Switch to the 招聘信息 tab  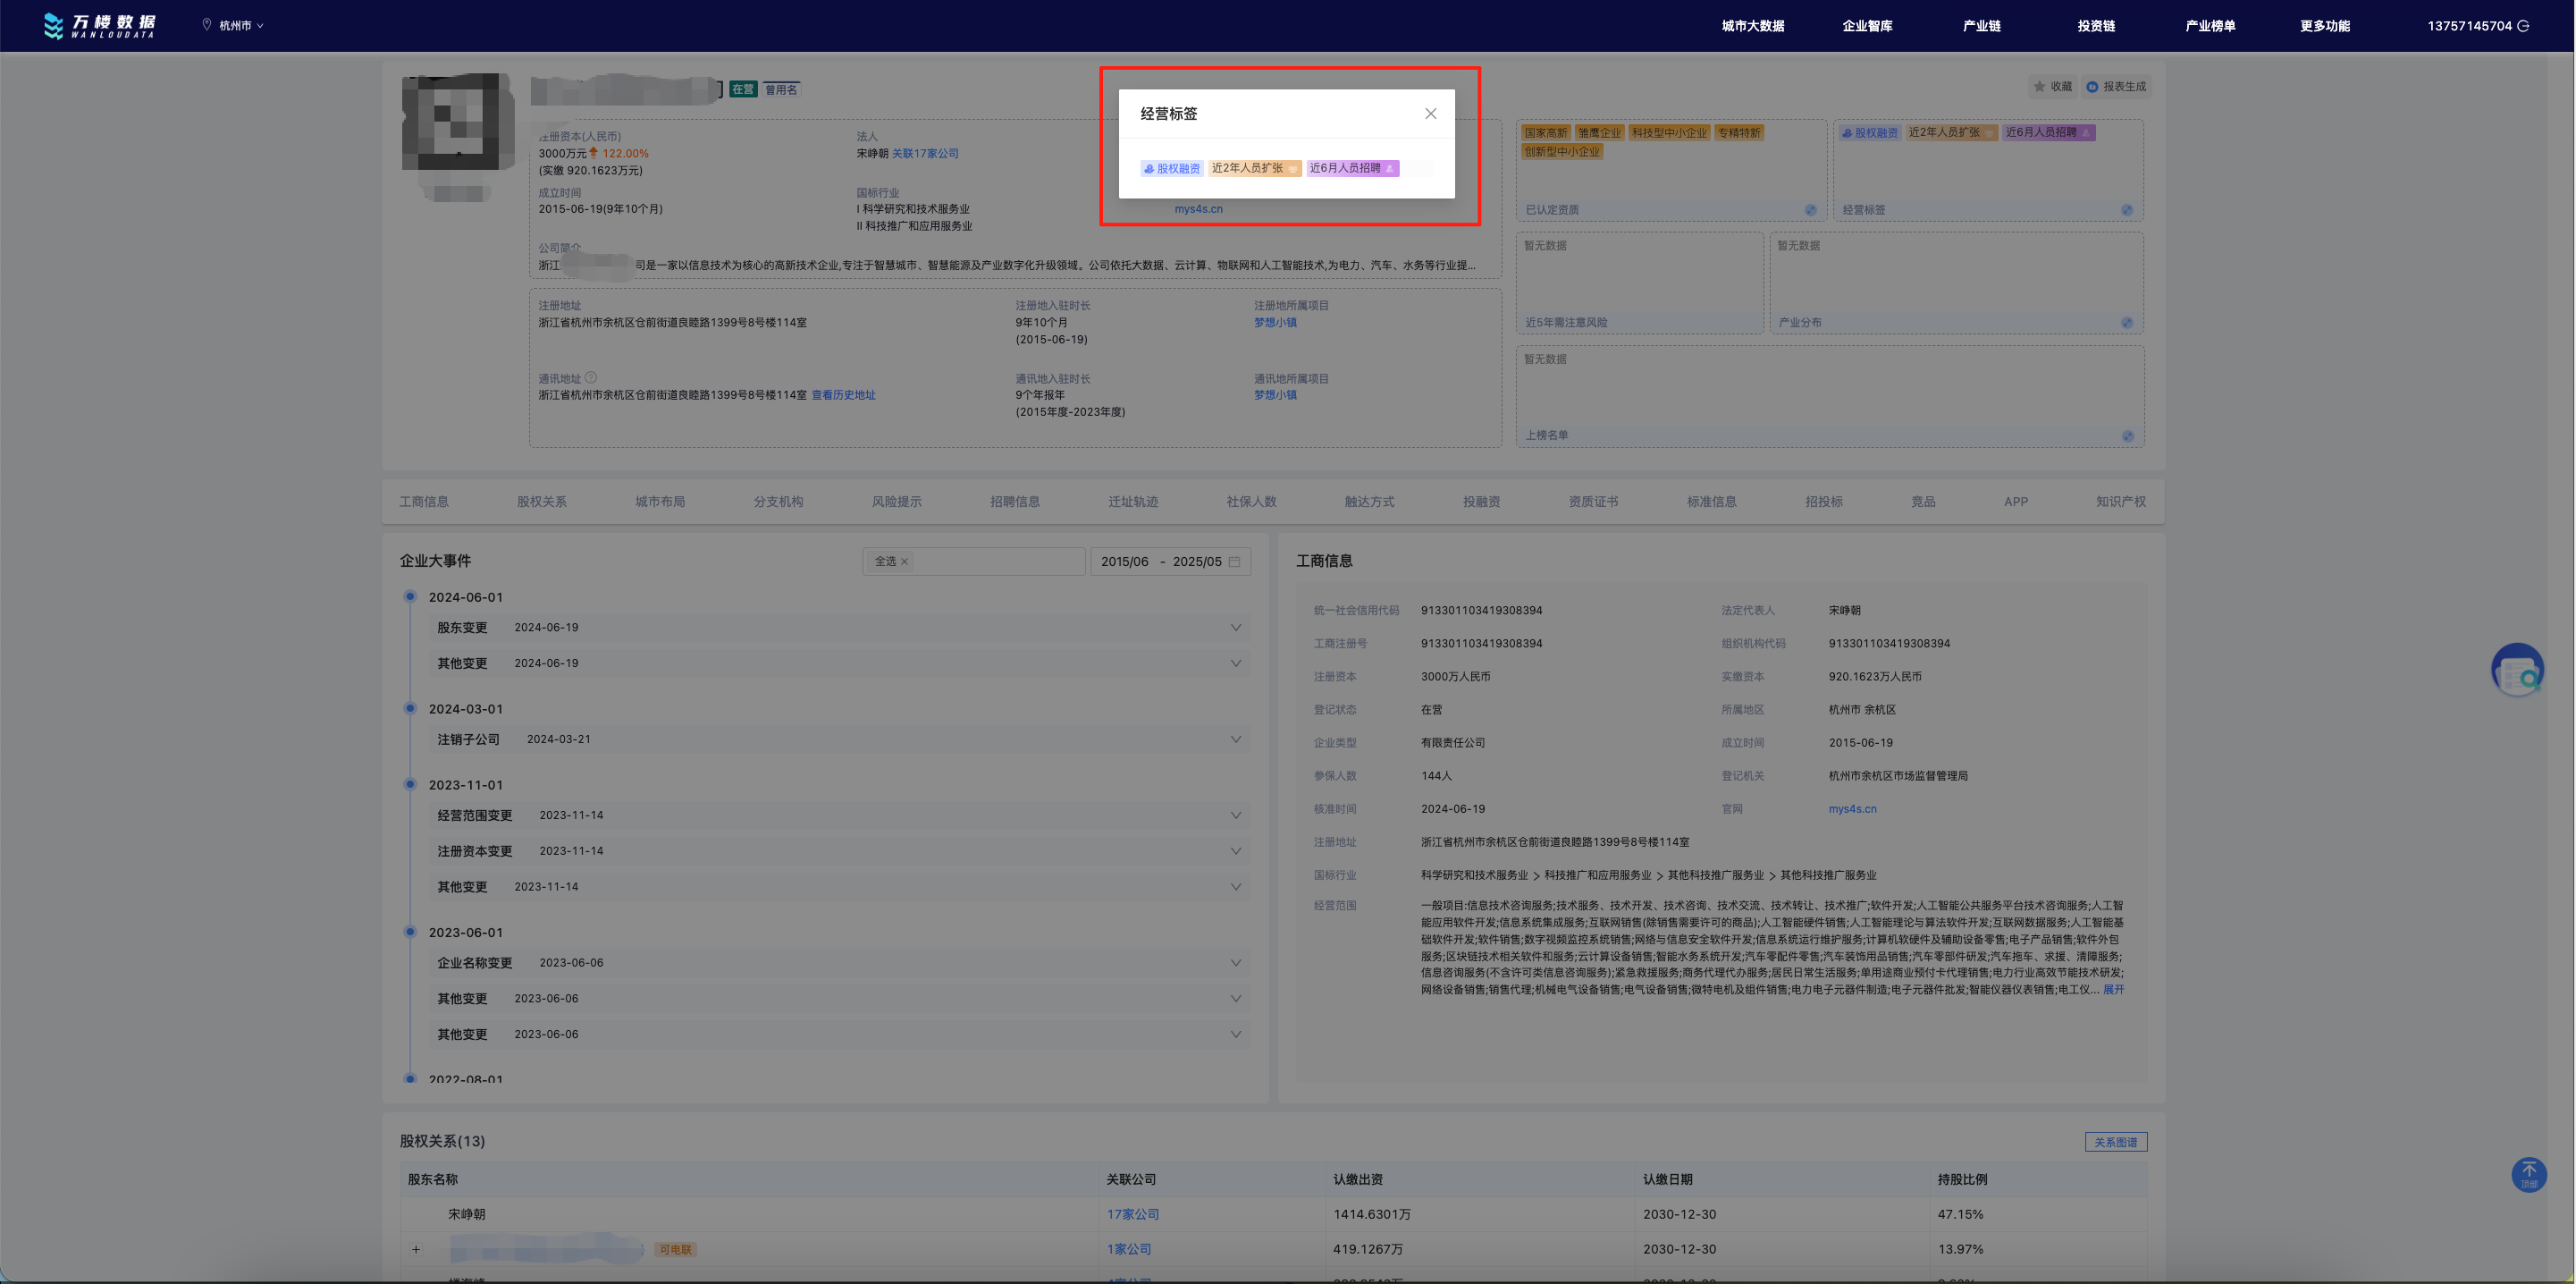1014,502
